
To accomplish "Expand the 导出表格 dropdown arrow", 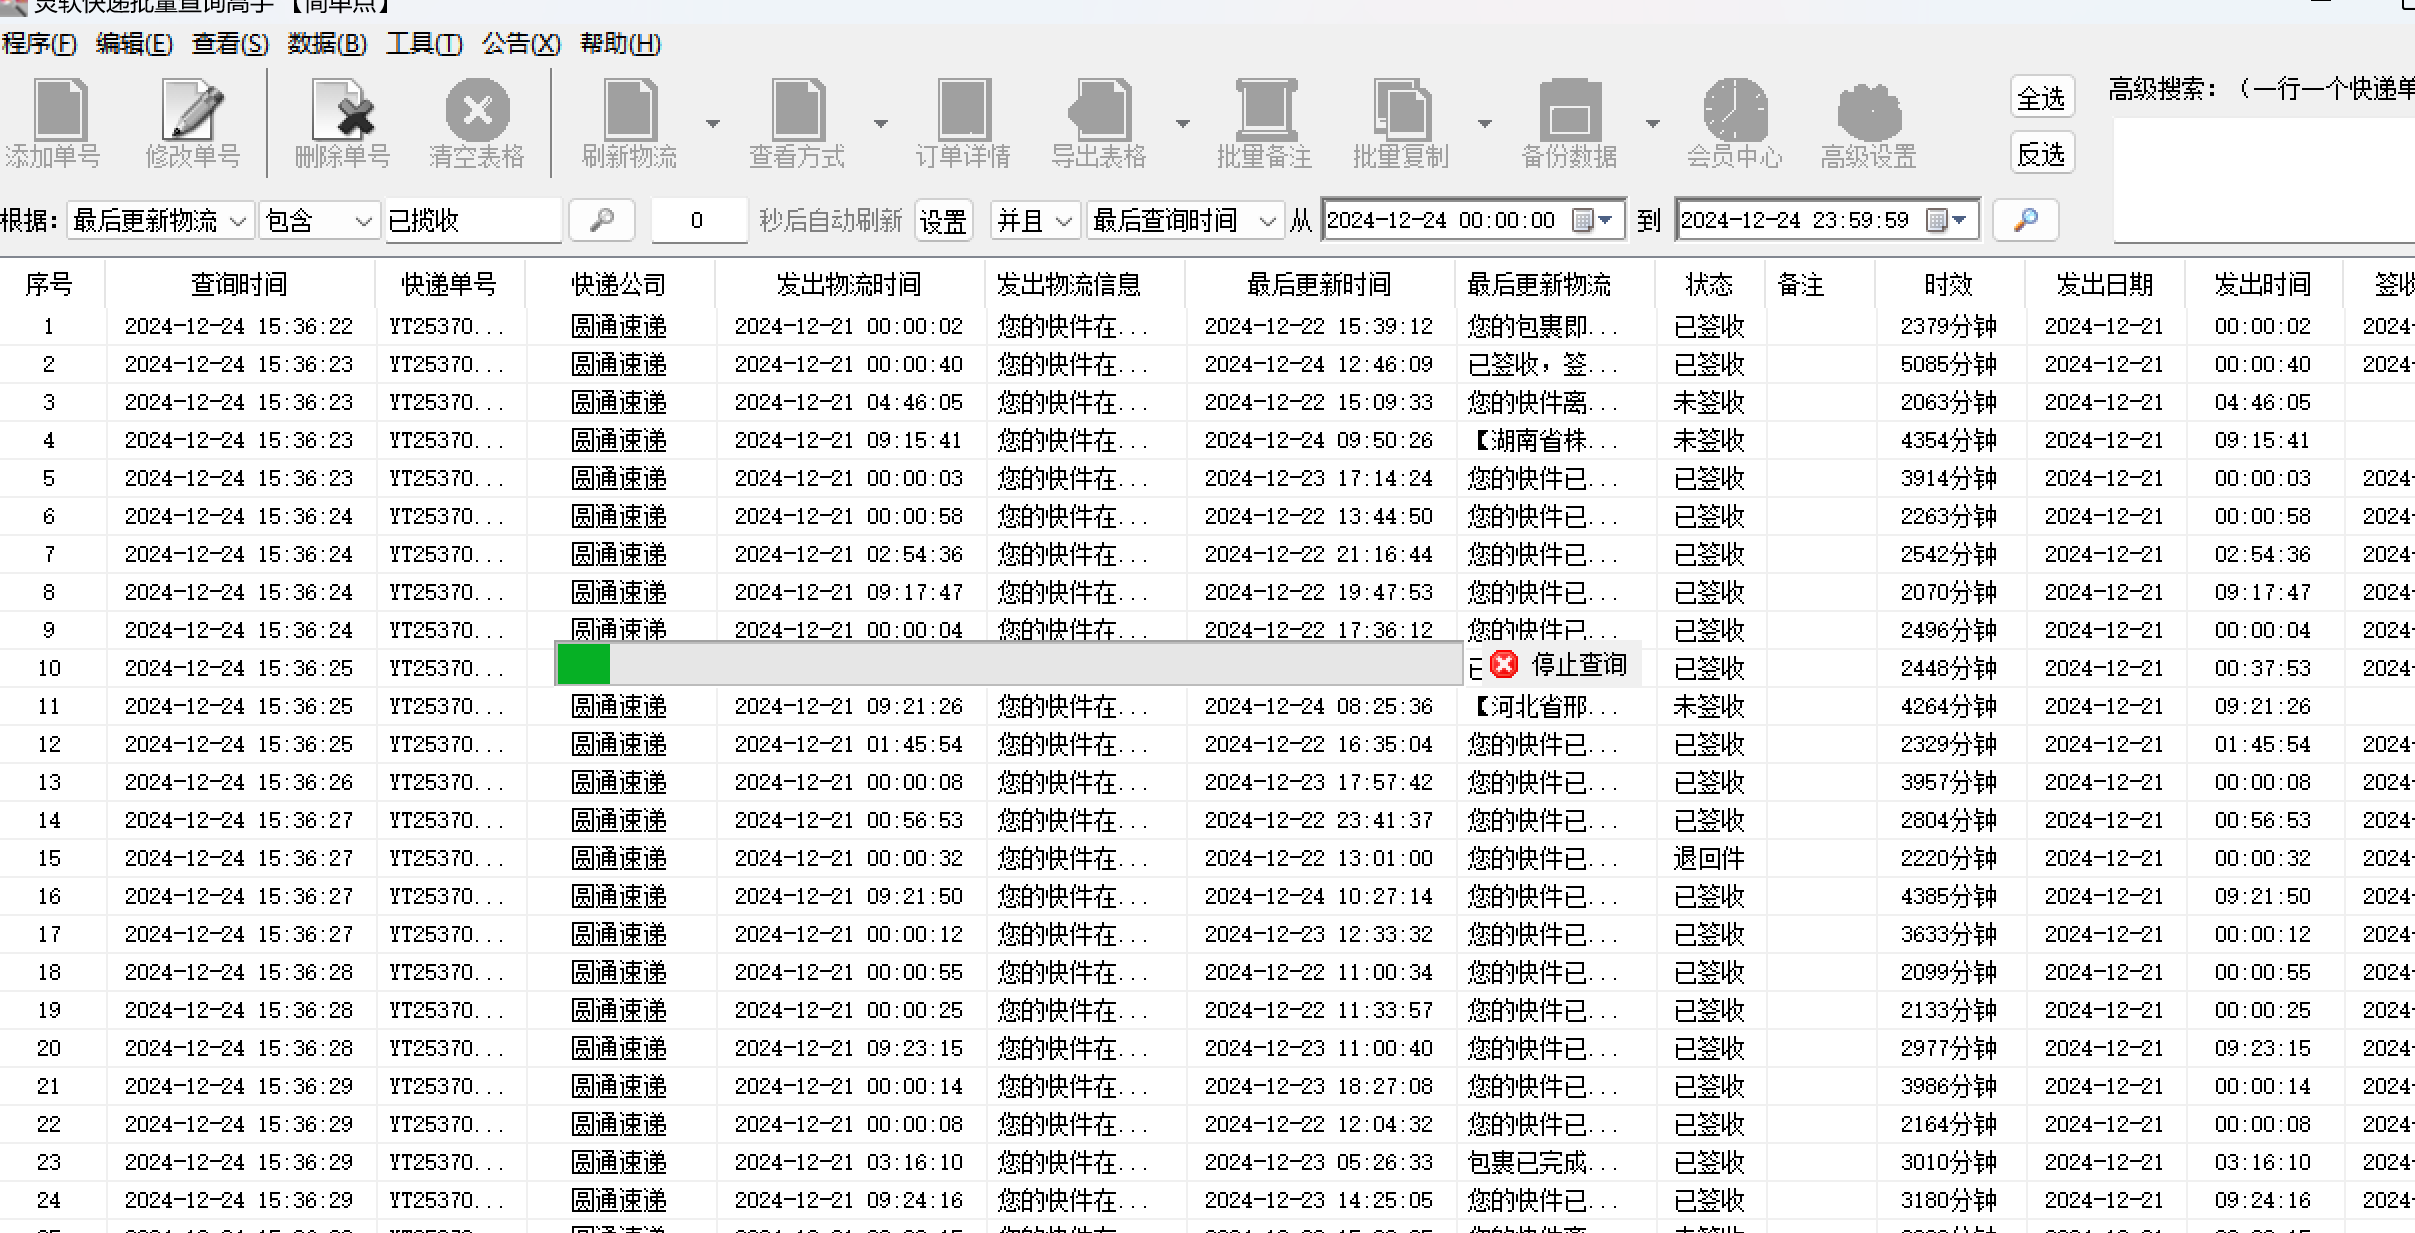I will click(1183, 124).
